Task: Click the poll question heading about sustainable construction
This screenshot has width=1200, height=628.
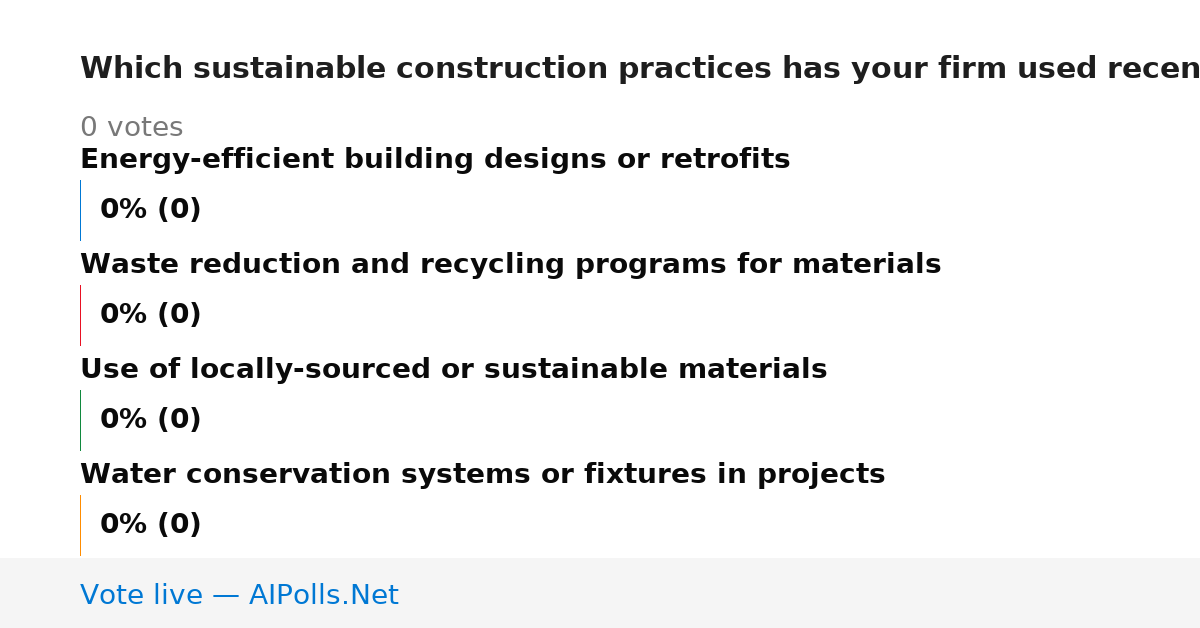Action: [640, 69]
